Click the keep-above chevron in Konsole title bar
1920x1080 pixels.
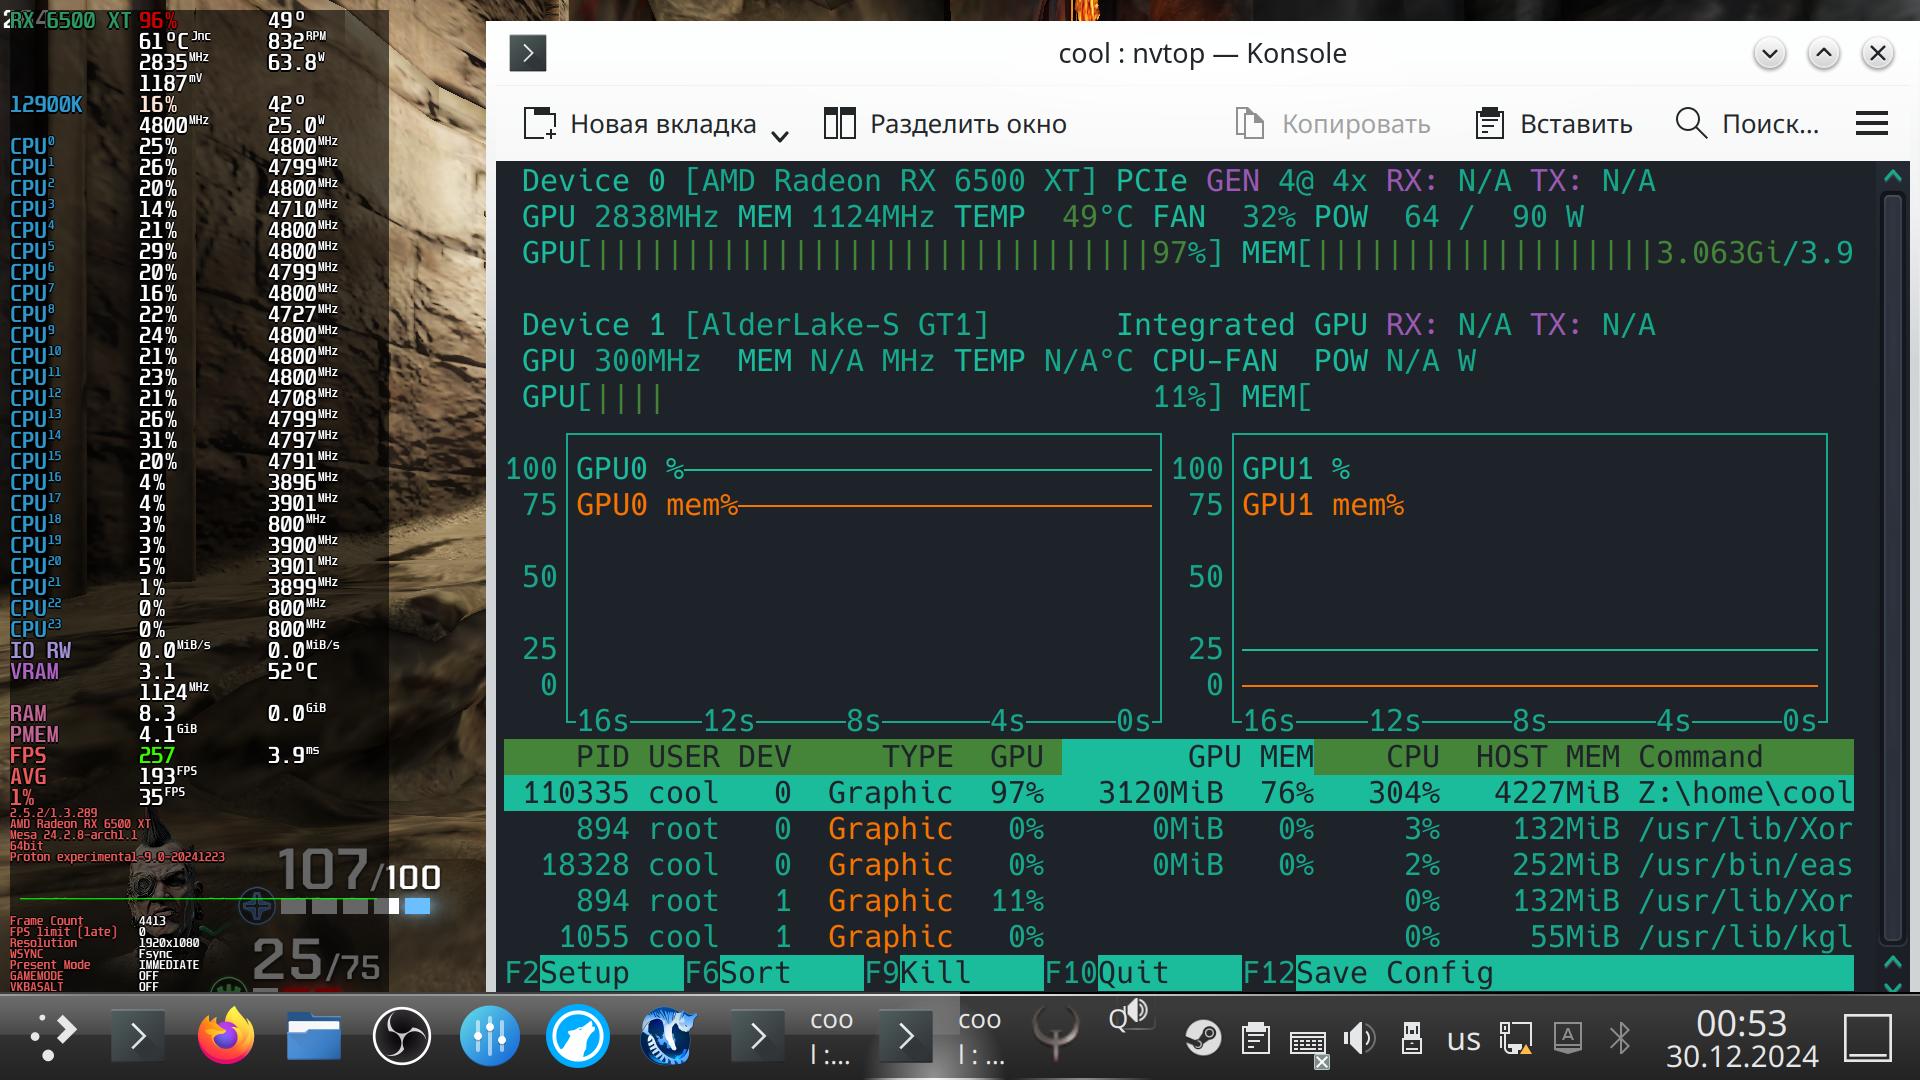pos(1824,53)
